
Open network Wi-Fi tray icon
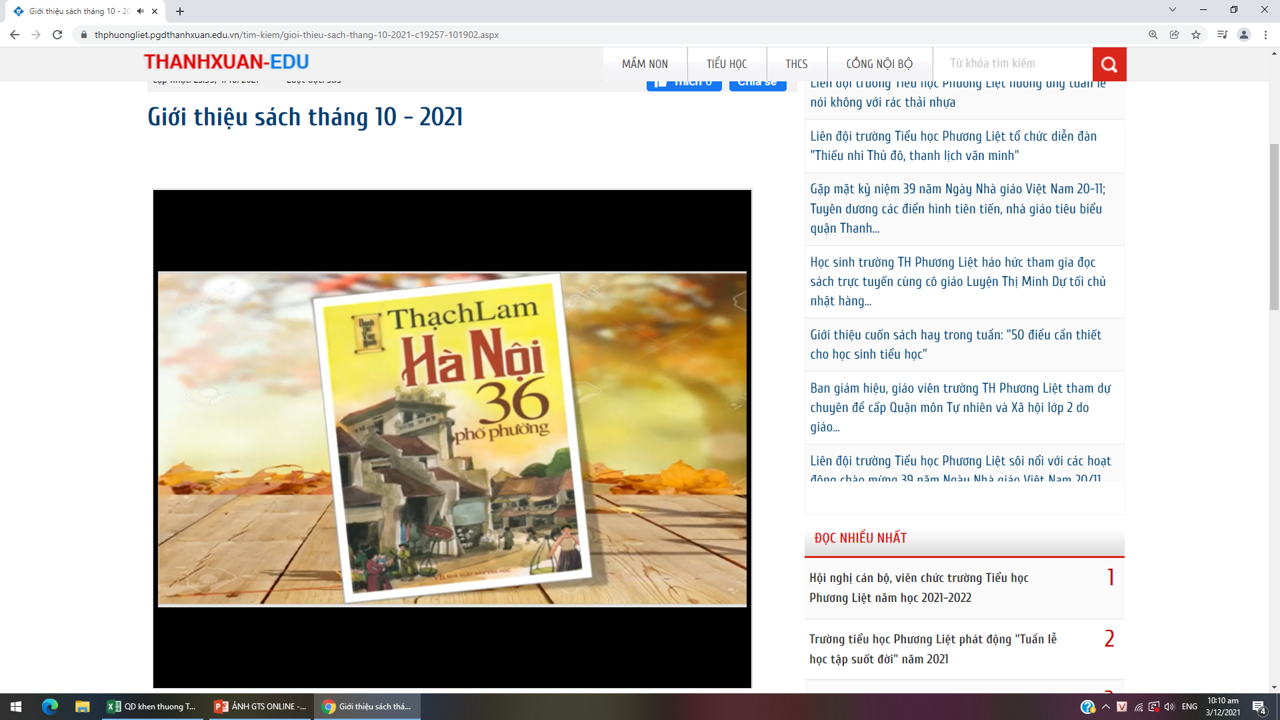(x=1137, y=707)
